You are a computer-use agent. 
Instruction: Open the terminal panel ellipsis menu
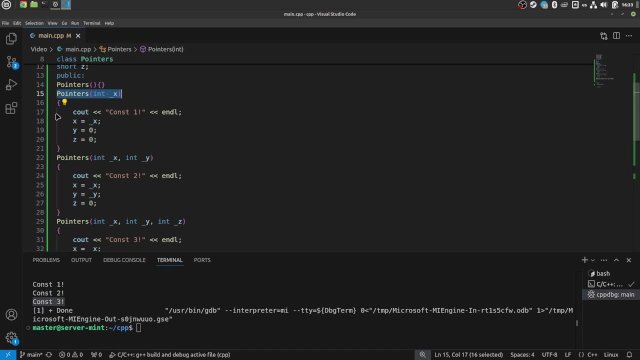[x=604, y=260]
